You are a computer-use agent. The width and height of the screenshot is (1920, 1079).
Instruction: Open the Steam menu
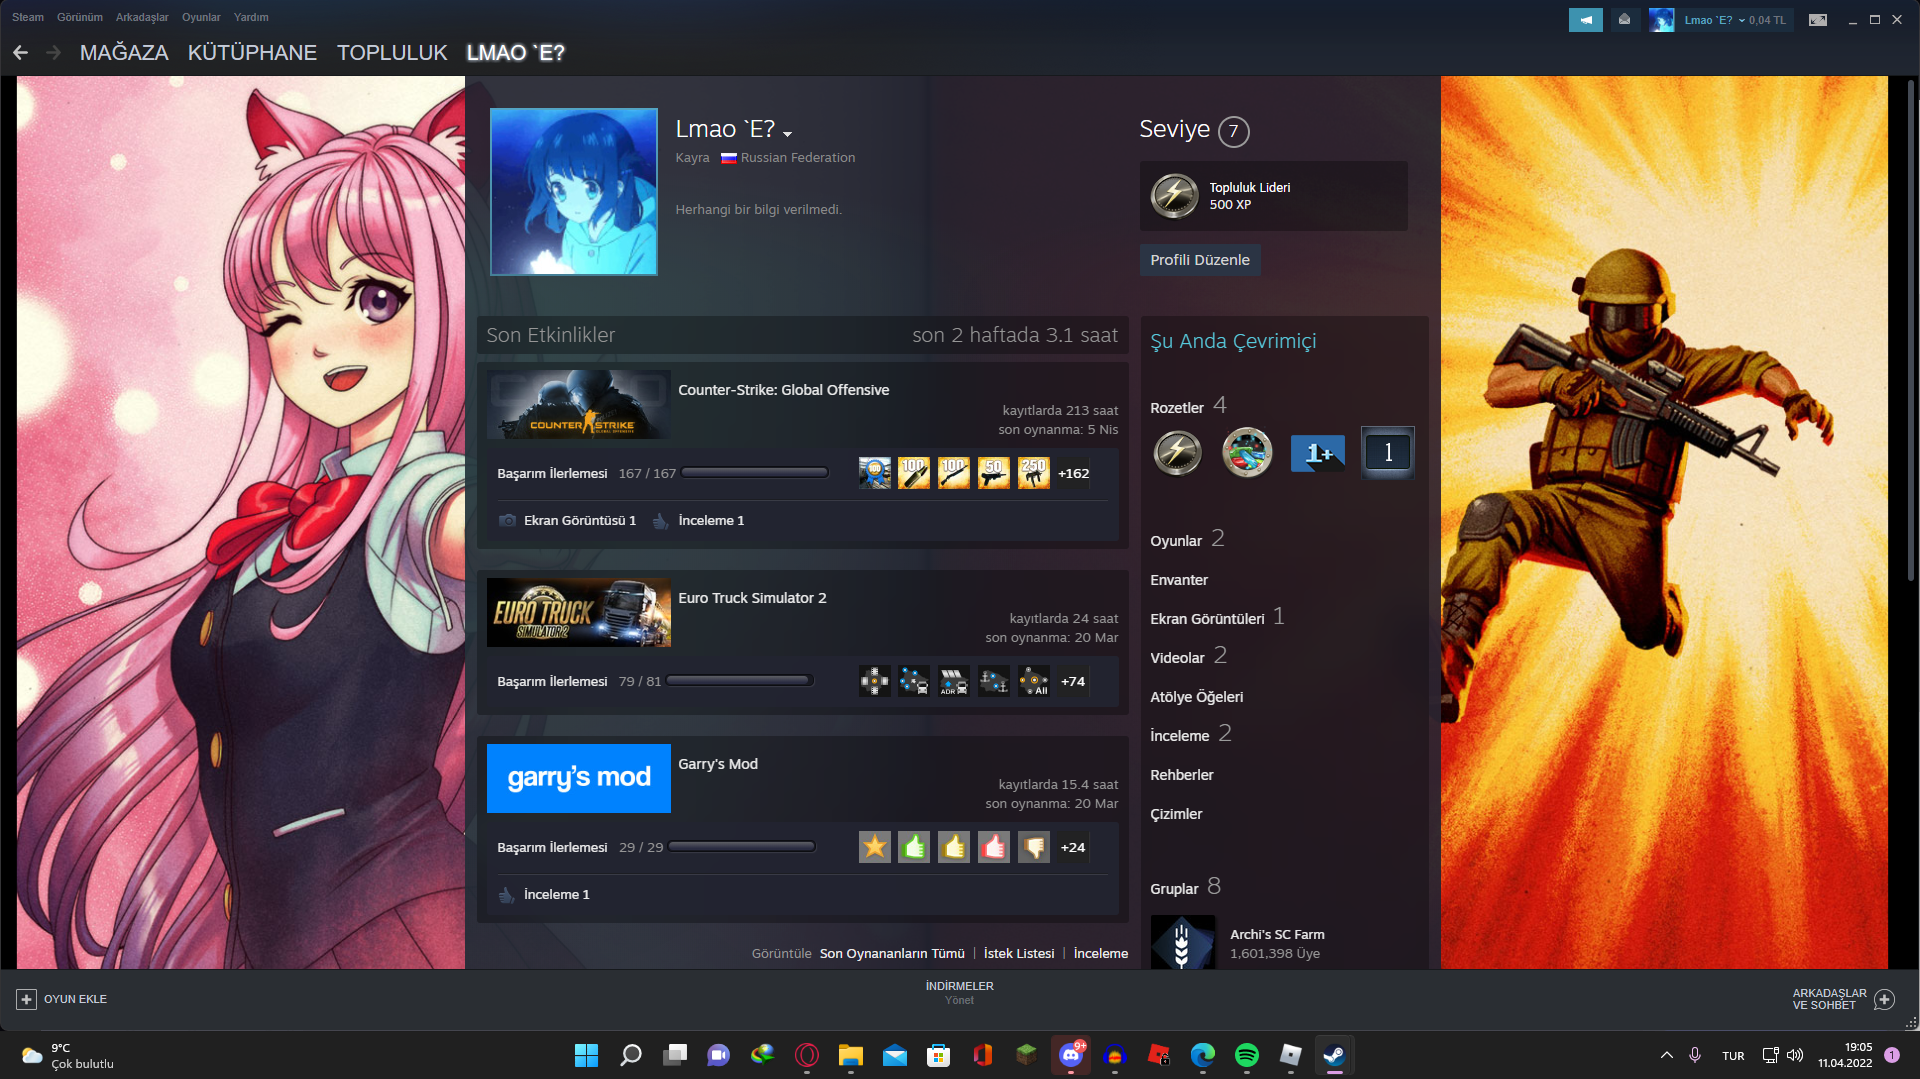(x=28, y=17)
